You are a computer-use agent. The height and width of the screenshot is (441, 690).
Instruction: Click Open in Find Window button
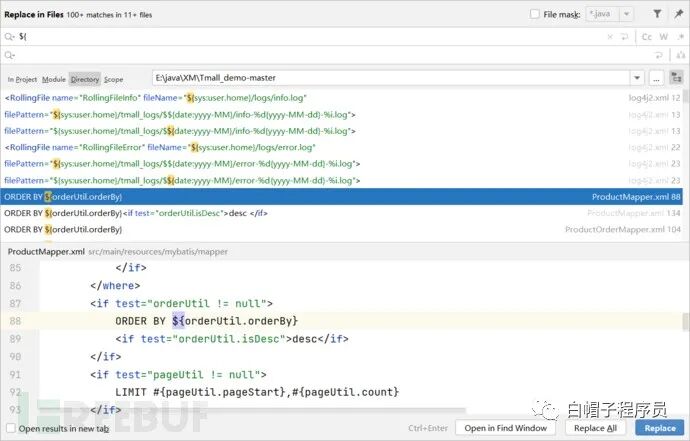[x=506, y=428]
